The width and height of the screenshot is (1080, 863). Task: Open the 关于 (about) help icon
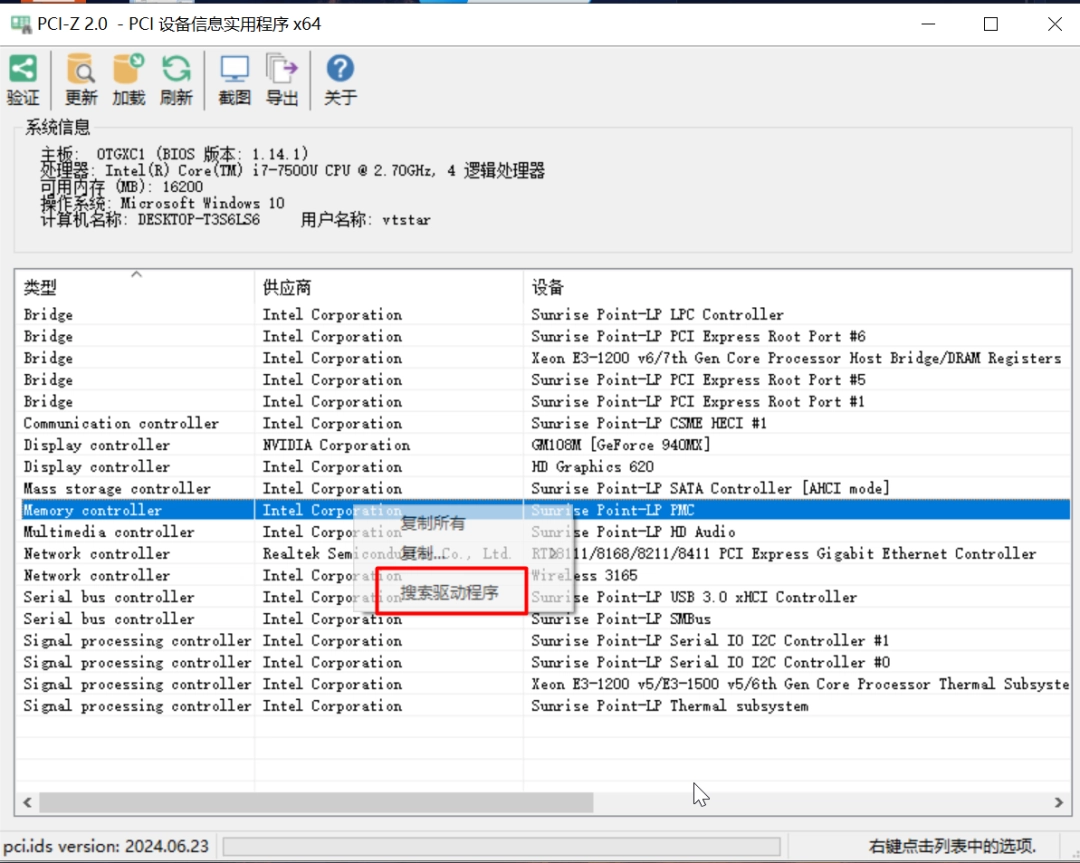click(340, 79)
